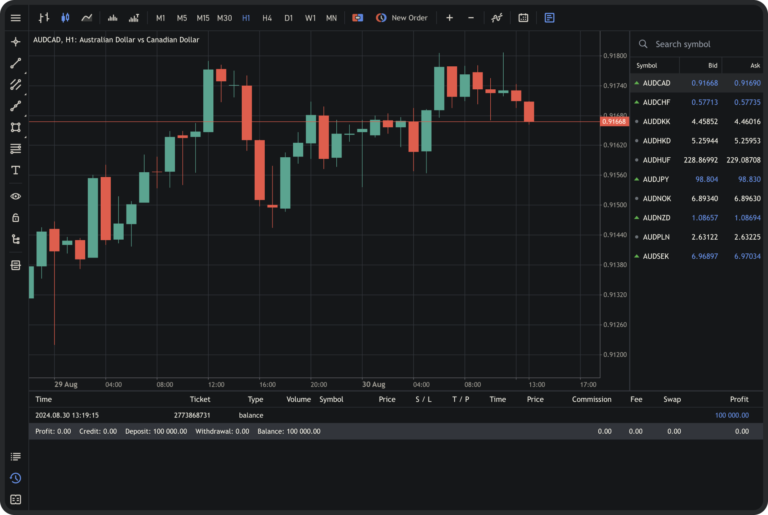The width and height of the screenshot is (768, 515).
Task: Select AUDCHF in Market Watch
Action: [x=696, y=102]
